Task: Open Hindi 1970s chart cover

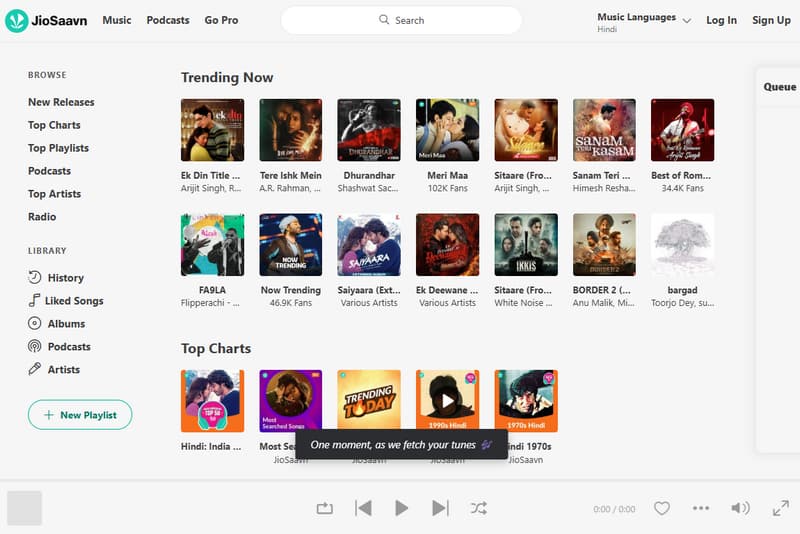Action: 526,401
